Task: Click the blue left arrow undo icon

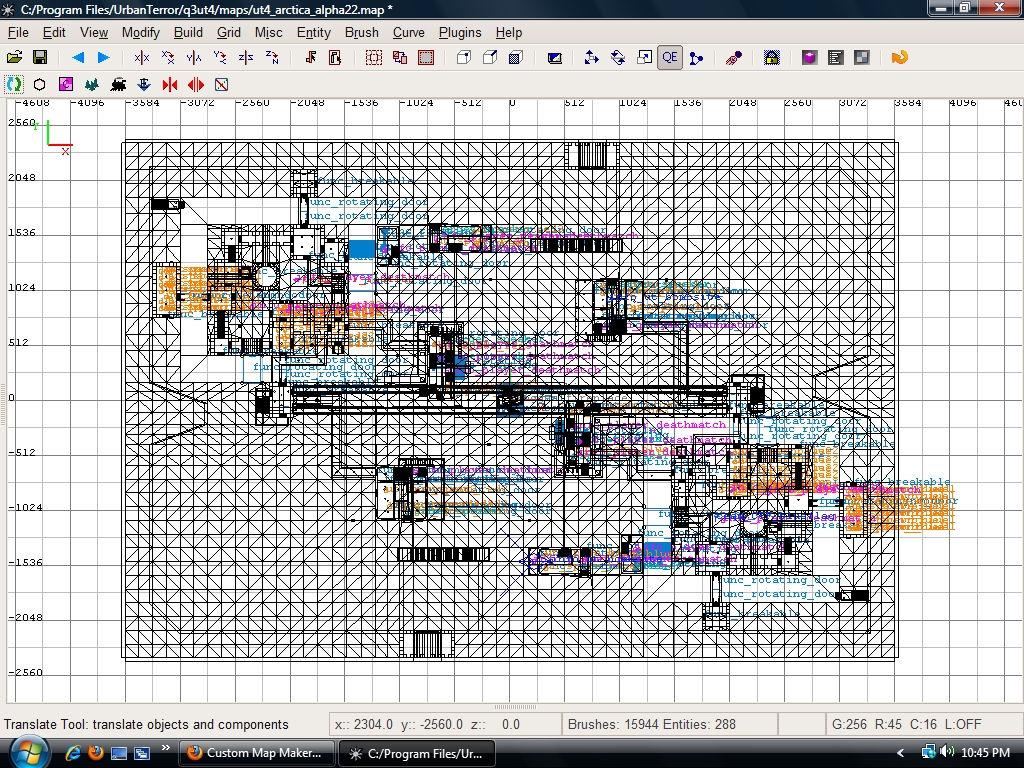Action: pos(77,58)
